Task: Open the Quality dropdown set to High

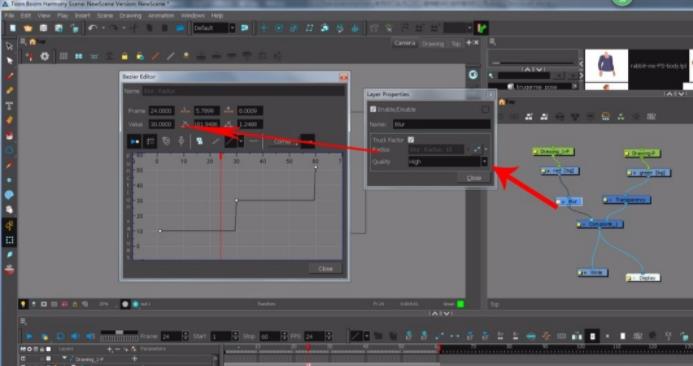Action: point(447,162)
